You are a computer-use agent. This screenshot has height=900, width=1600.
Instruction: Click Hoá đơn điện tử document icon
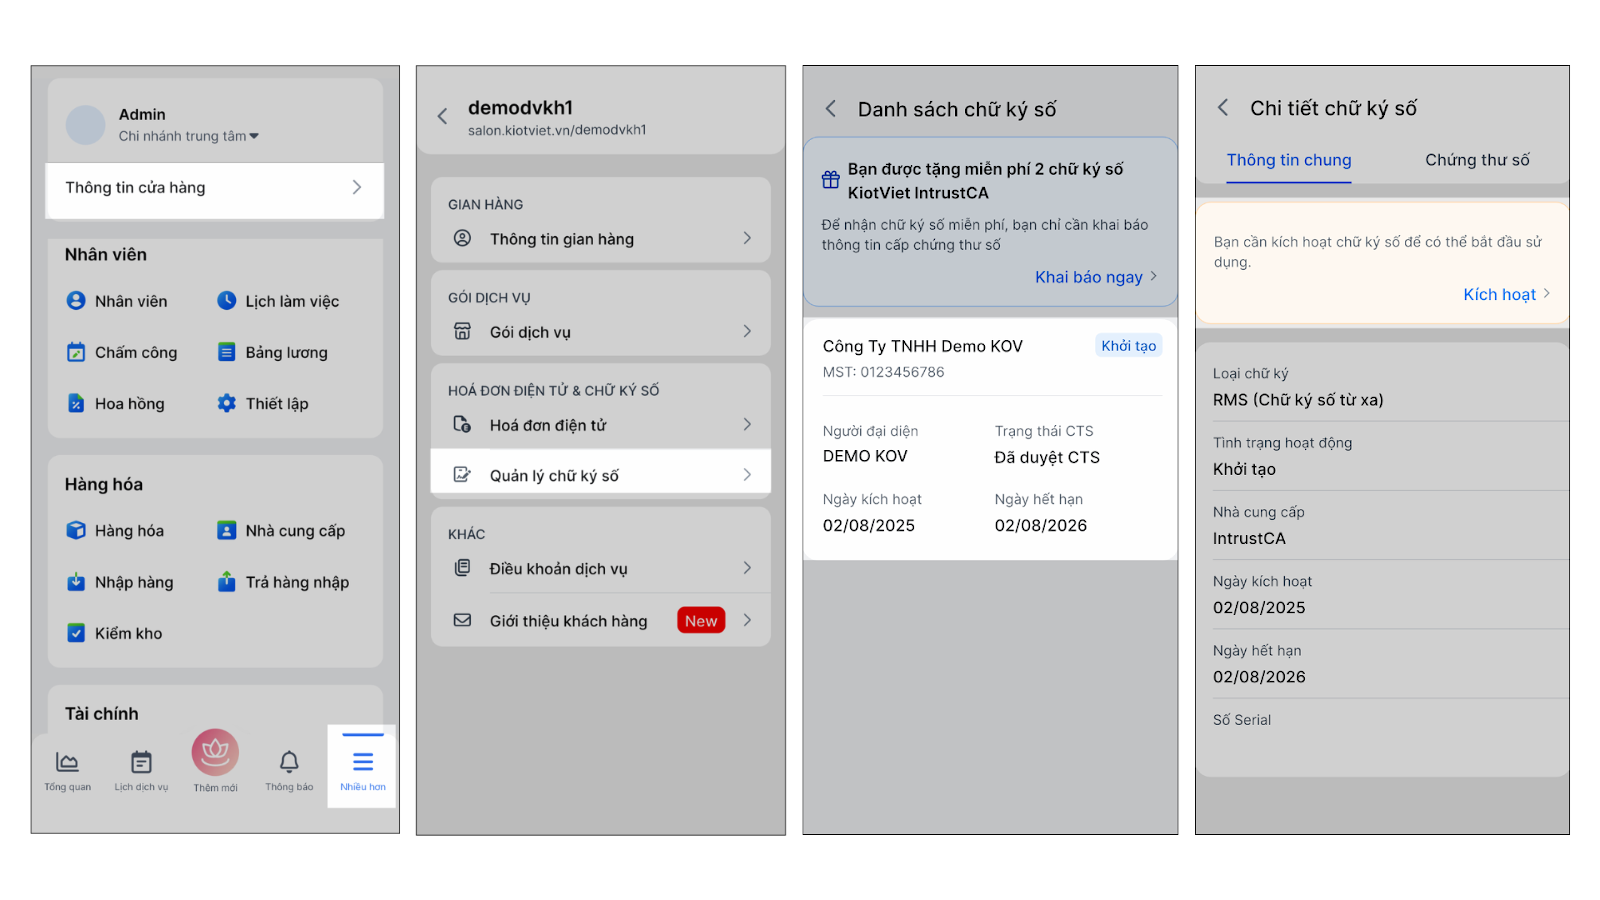(462, 424)
